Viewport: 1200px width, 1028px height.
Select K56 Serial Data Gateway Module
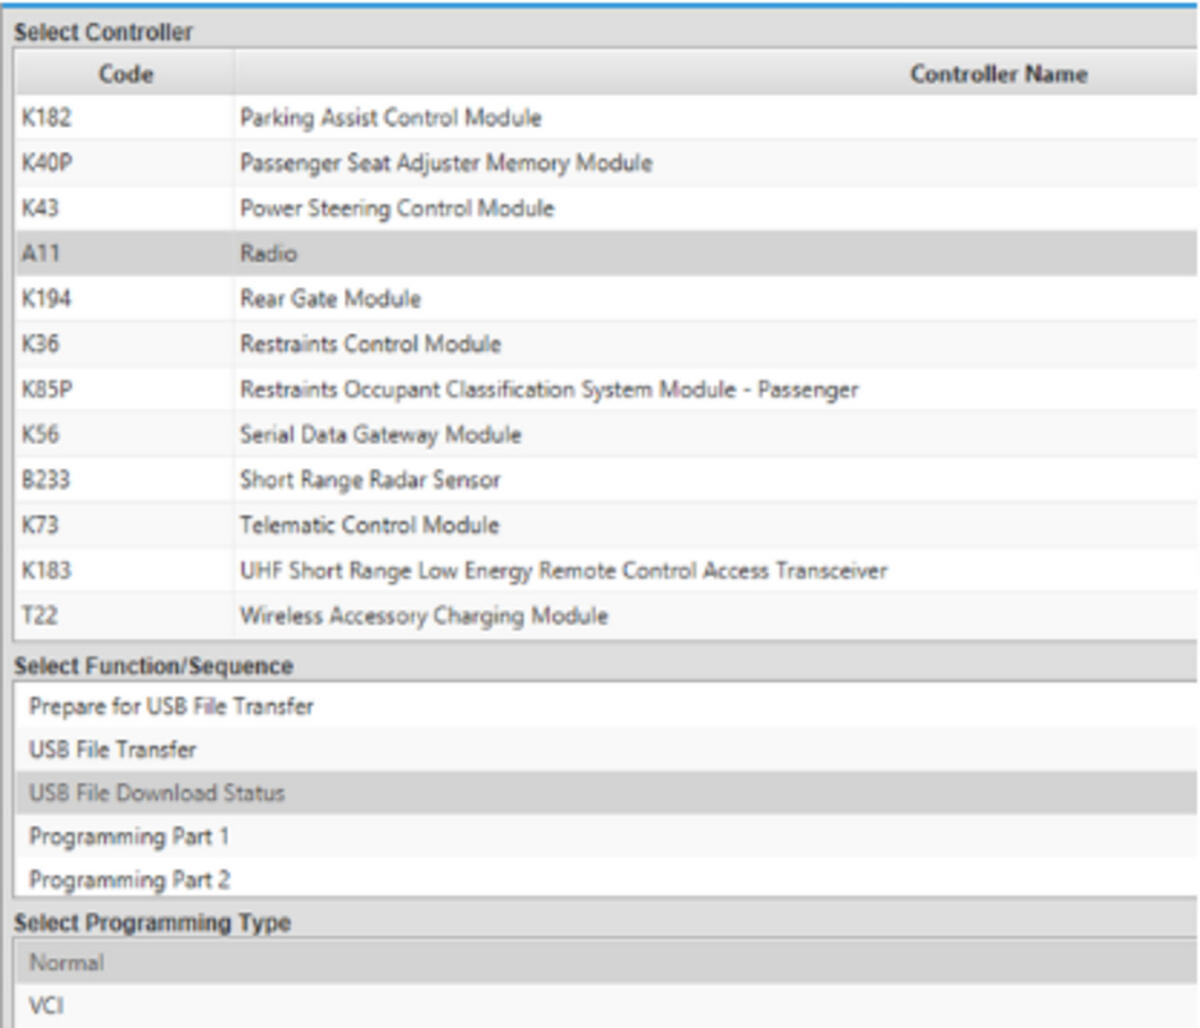click(x=607, y=434)
